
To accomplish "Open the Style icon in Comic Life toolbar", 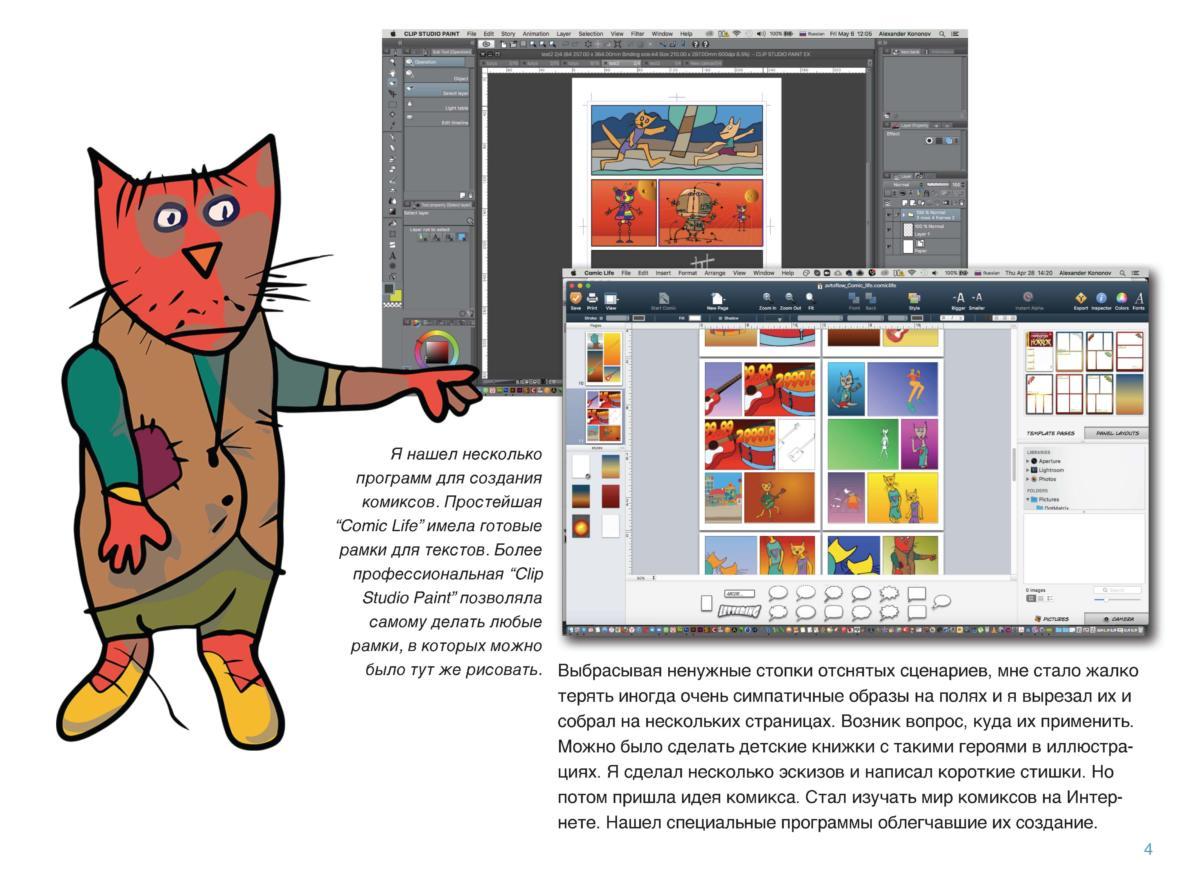I will (x=914, y=298).
